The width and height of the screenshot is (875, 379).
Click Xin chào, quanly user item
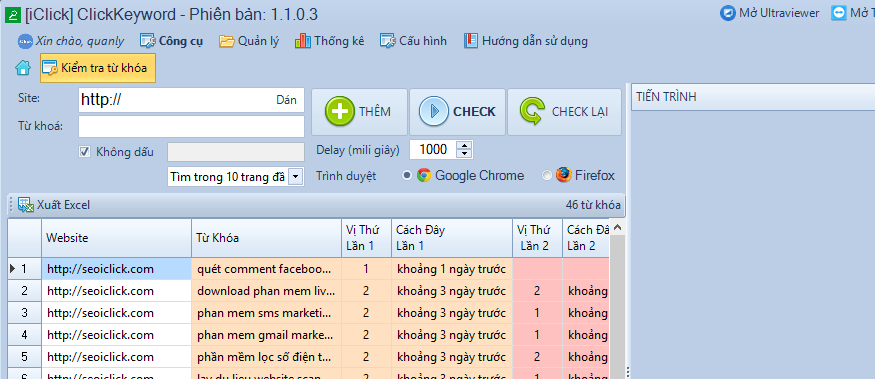pos(71,41)
